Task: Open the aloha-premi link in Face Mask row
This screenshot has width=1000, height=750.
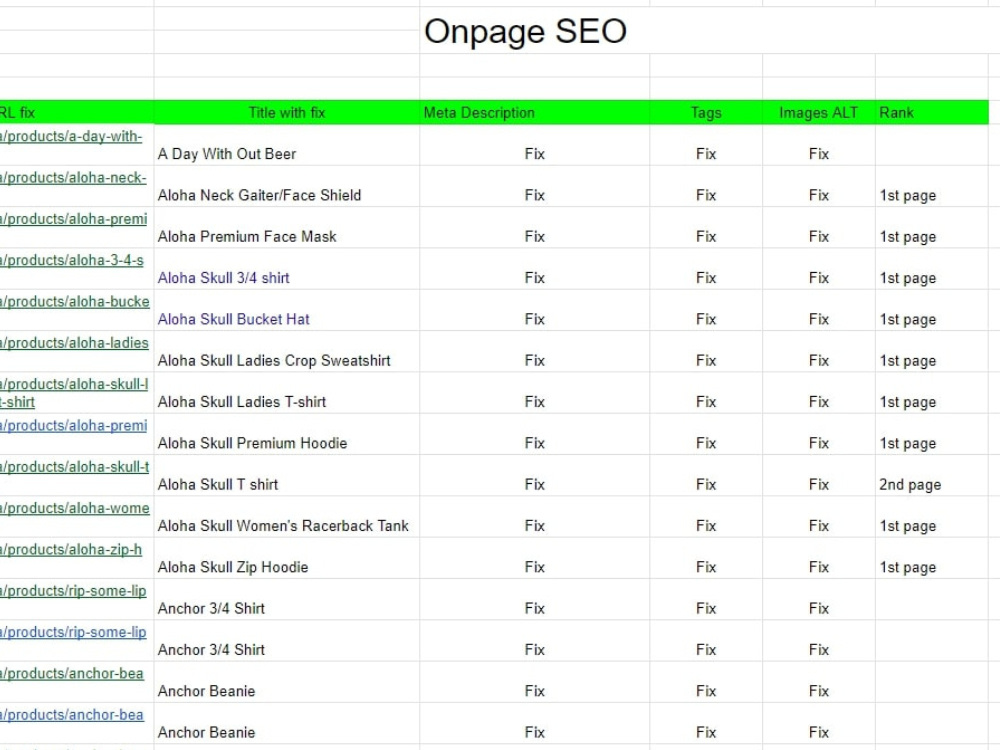Action: tap(73, 219)
